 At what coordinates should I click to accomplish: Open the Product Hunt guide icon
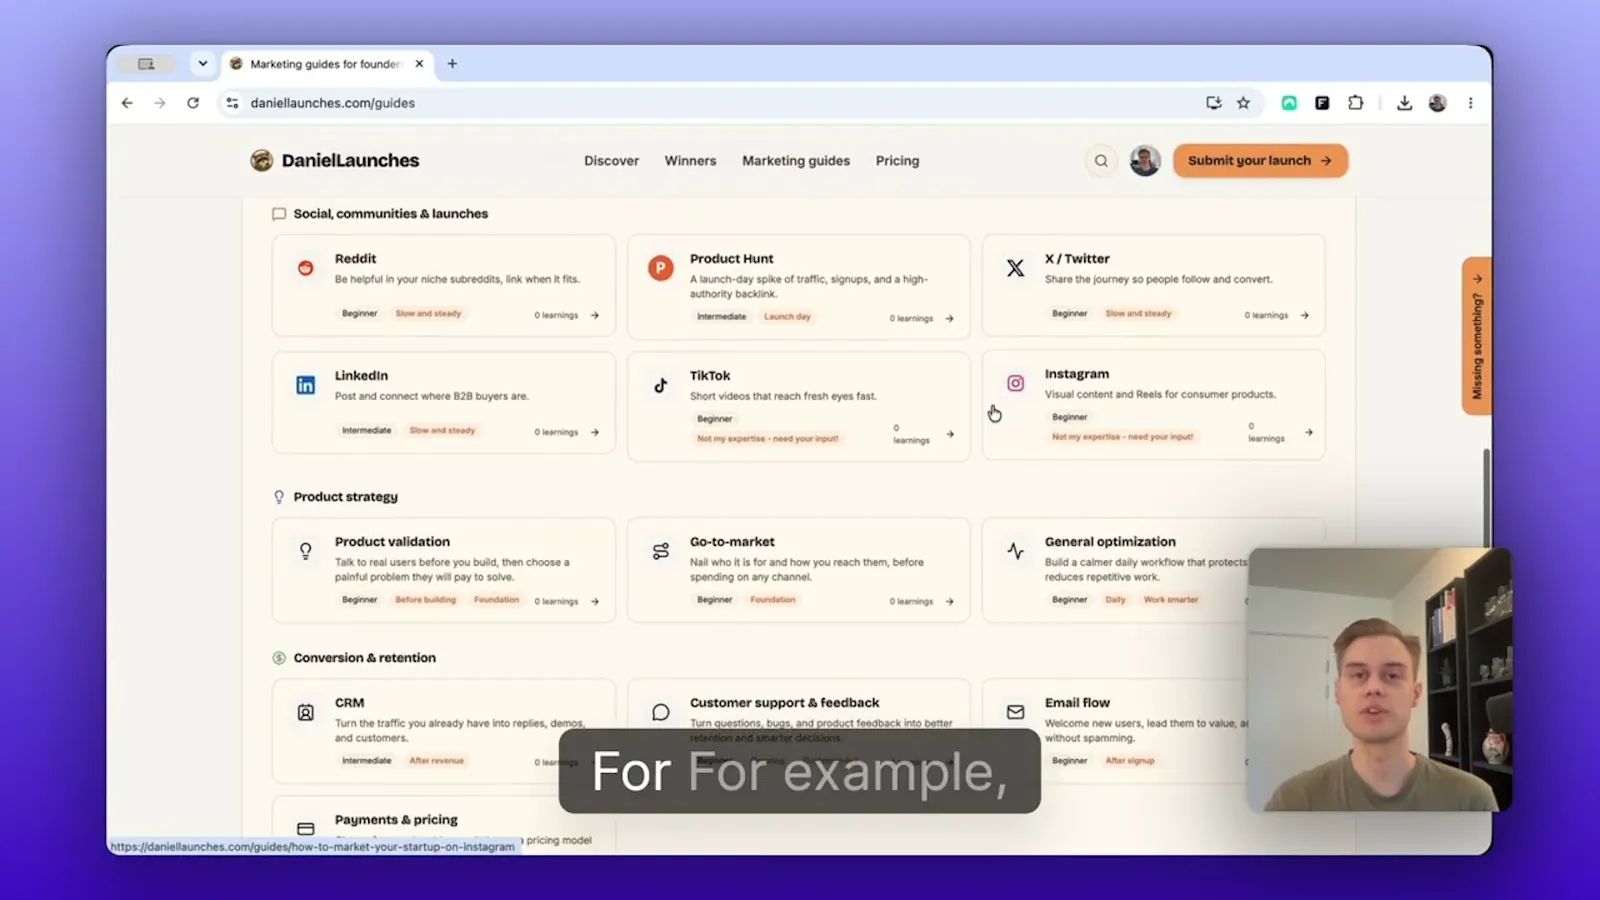tap(660, 268)
